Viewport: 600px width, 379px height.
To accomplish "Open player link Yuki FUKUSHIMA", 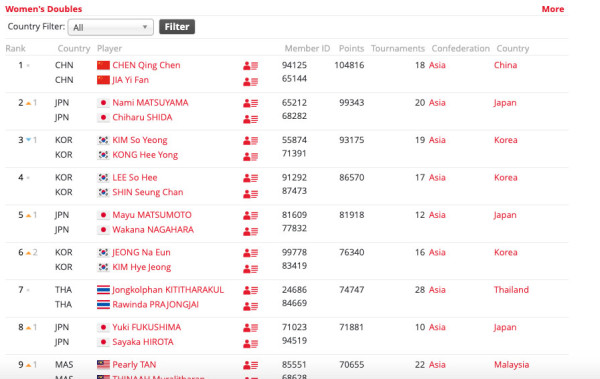I will (147, 327).
